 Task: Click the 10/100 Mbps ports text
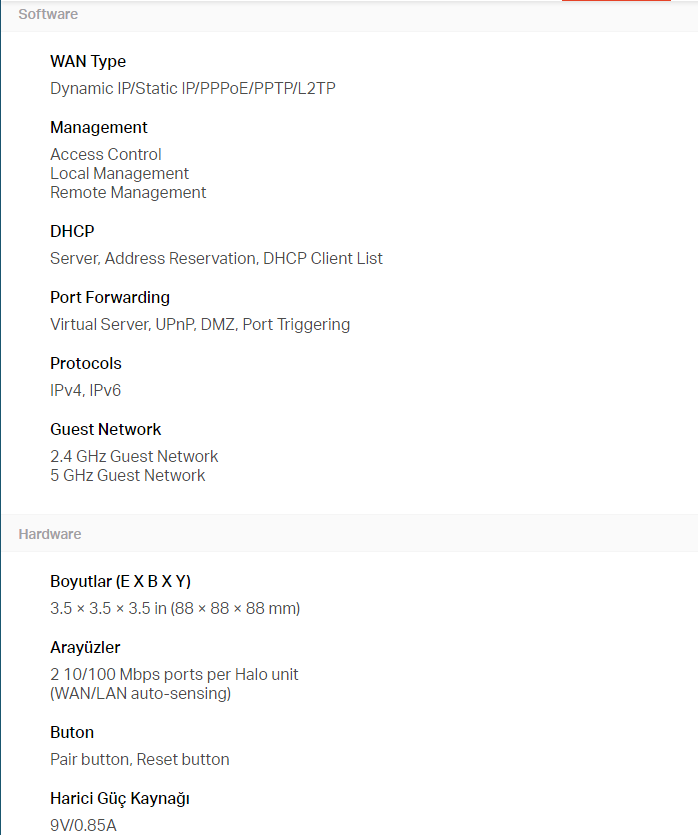[174, 675]
